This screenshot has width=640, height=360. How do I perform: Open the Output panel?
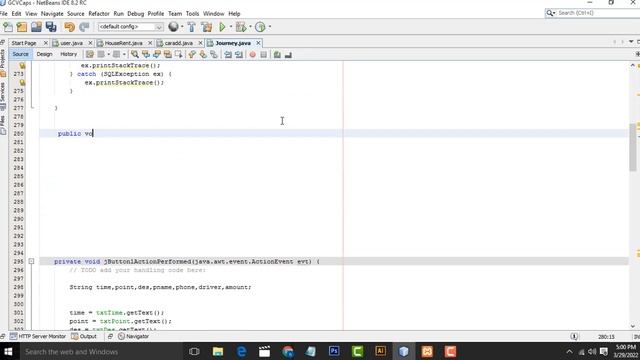pyautogui.click(x=84, y=336)
